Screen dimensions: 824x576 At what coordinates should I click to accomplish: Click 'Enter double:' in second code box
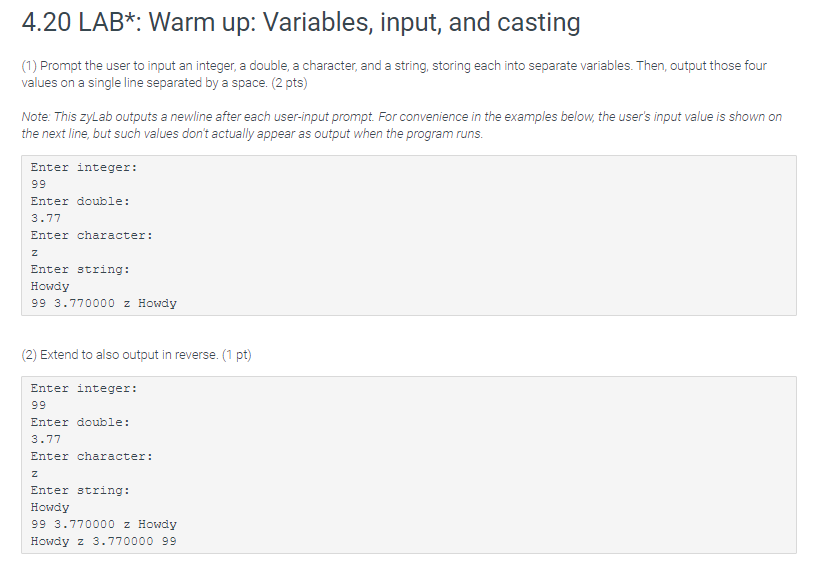(x=80, y=423)
